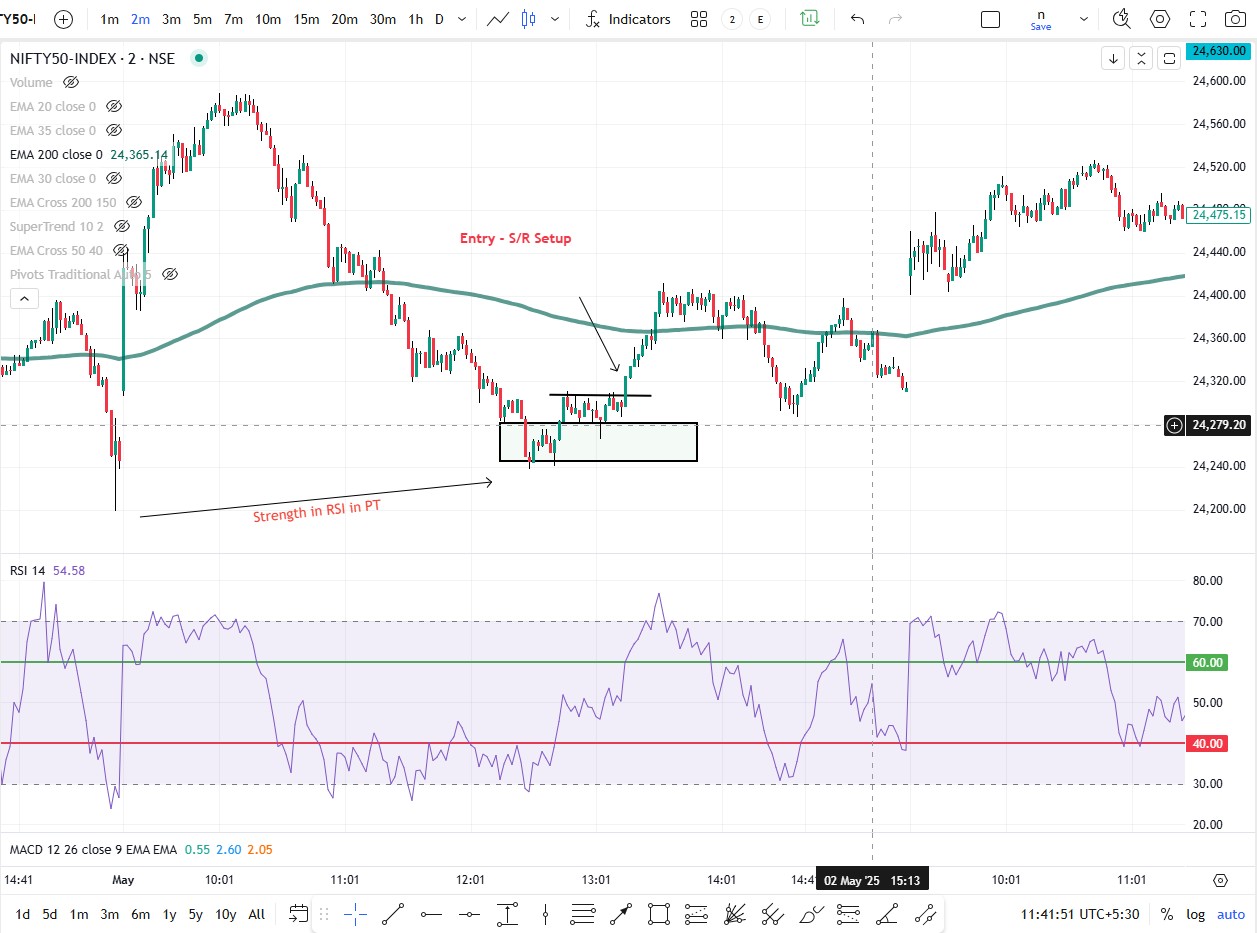Click the Undo arrow icon
This screenshot has height=933, width=1257.
click(x=857, y=18)
